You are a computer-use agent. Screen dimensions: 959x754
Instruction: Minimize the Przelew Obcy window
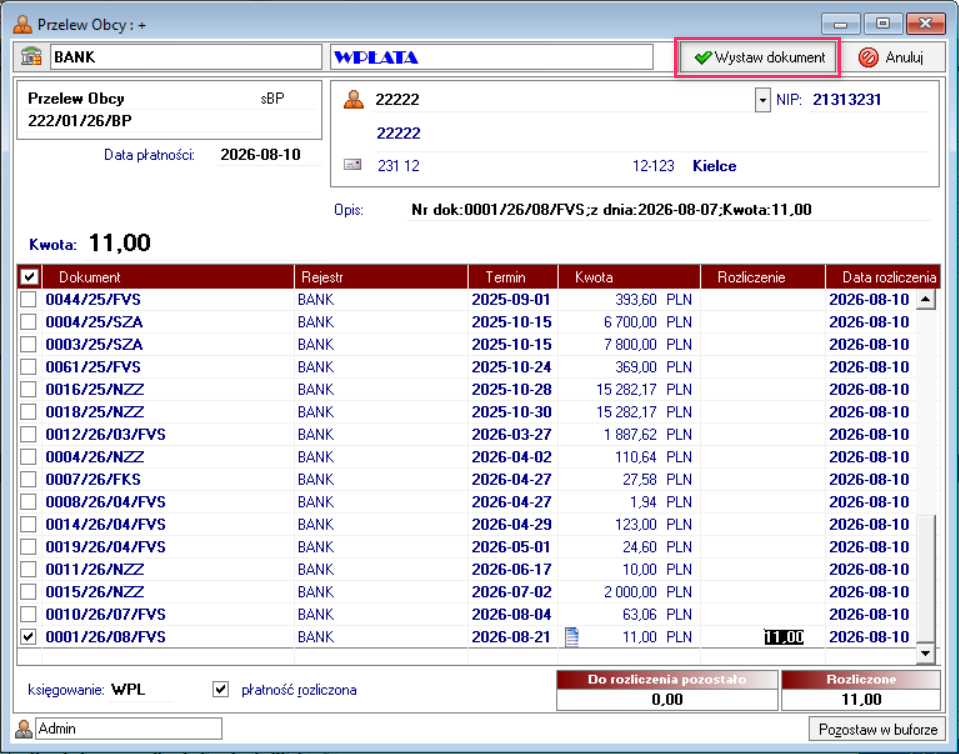click(841, 24)
